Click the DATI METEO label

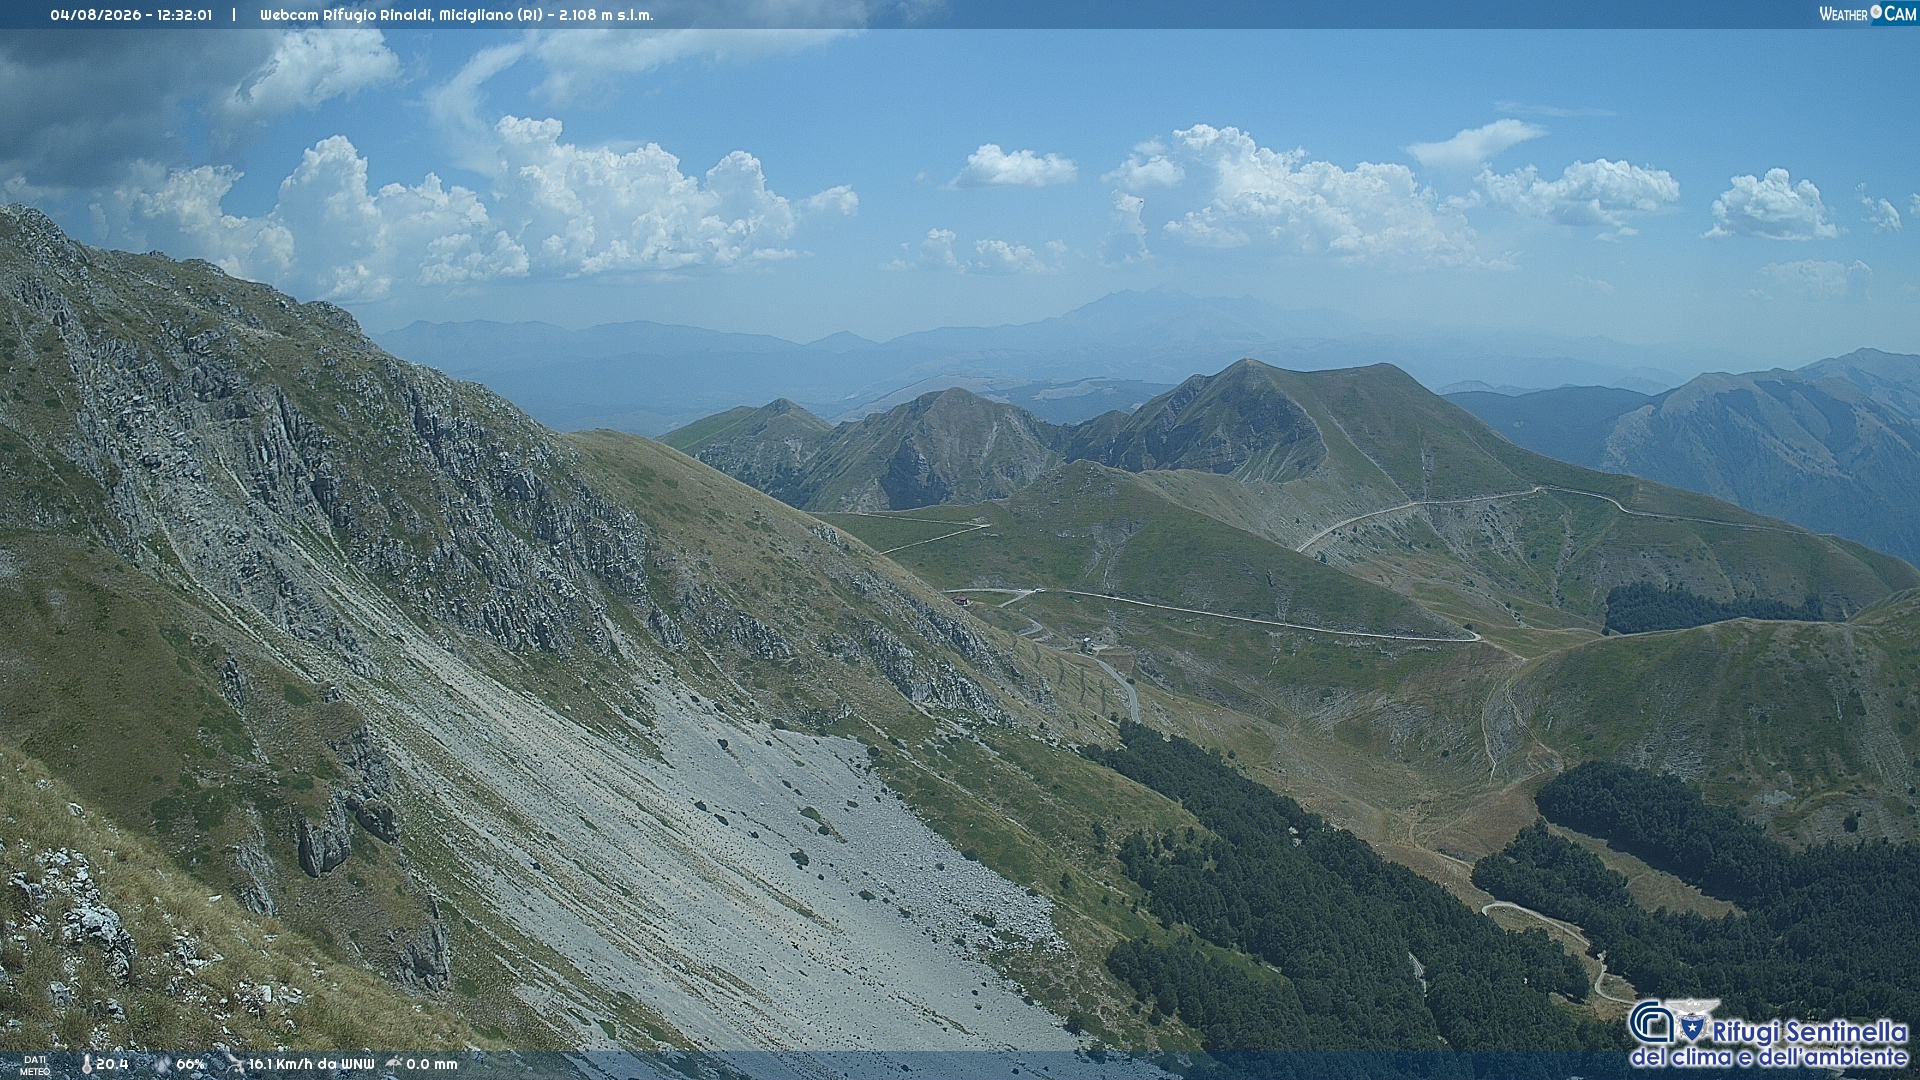point(35,1065)
